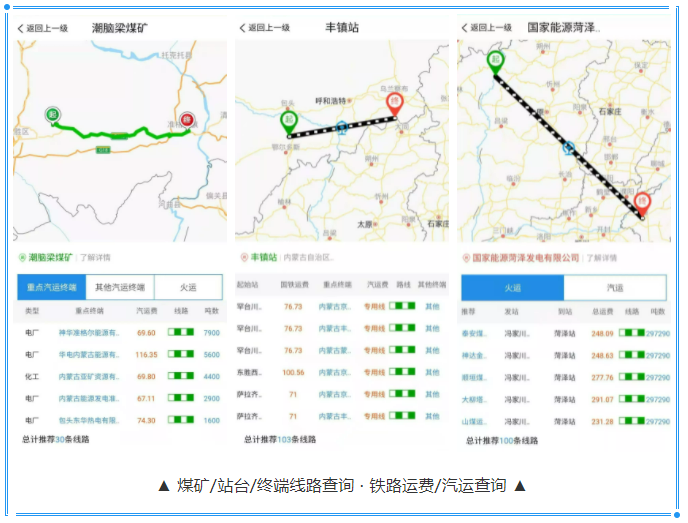Select 火运 tab in coal mine panel
The width and height of the screenshot is (688, 523).
pos(188,287)
